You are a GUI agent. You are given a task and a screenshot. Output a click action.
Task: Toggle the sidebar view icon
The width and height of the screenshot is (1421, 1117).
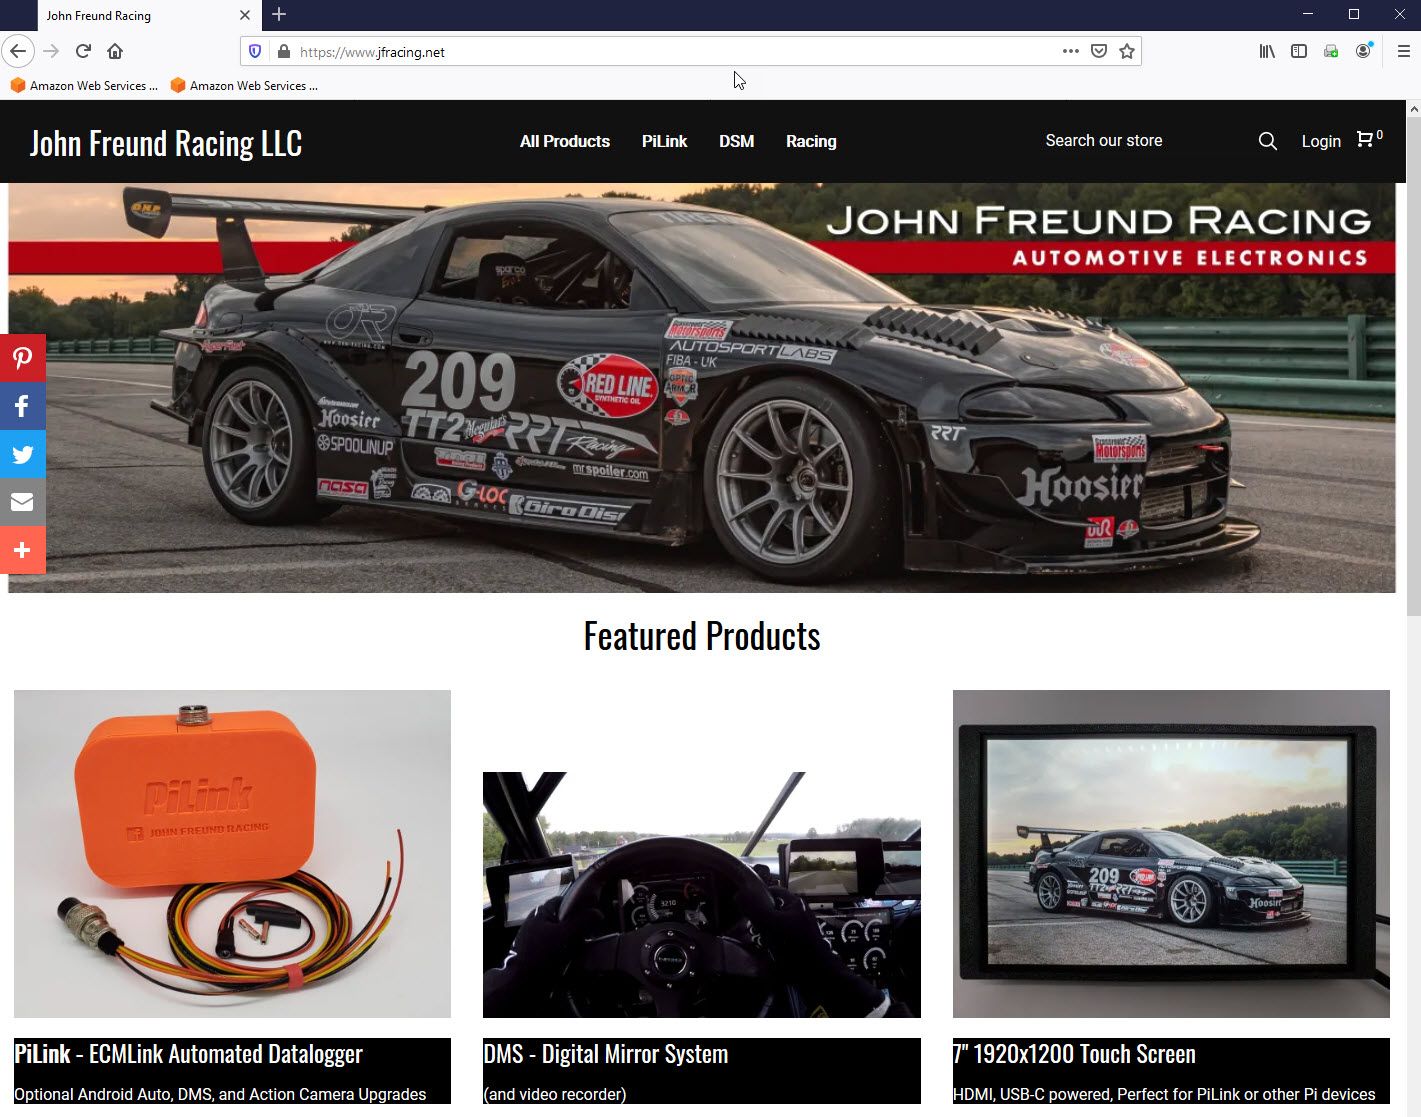(x=1299, y=51)
